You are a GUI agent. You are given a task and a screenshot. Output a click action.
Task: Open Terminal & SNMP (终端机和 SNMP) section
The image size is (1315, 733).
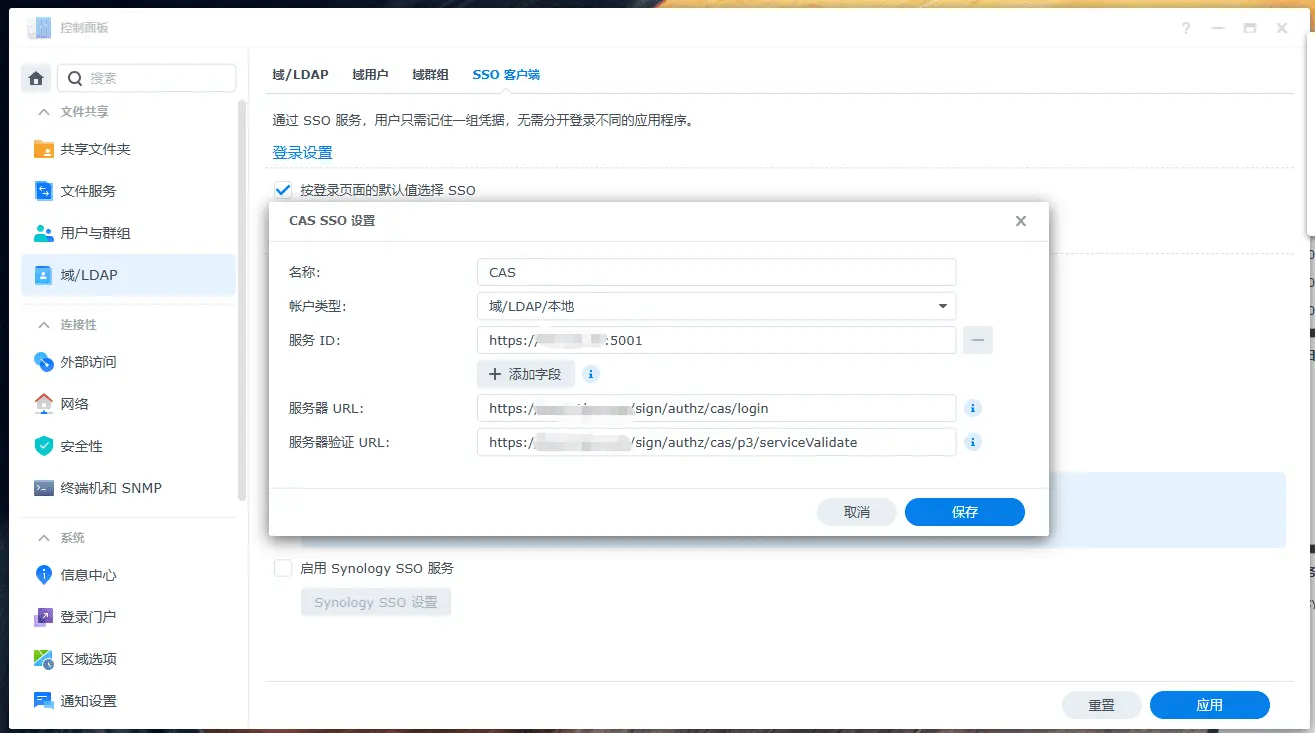[x=110, y=488]
